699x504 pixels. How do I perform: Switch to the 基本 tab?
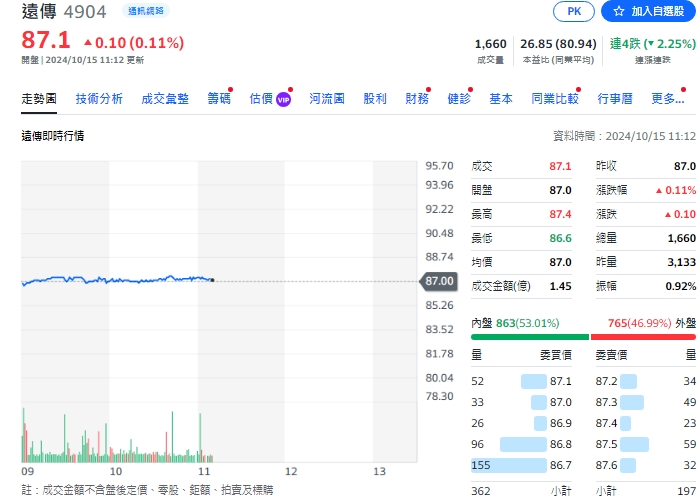pyautogui.click(x=501, y=98)
